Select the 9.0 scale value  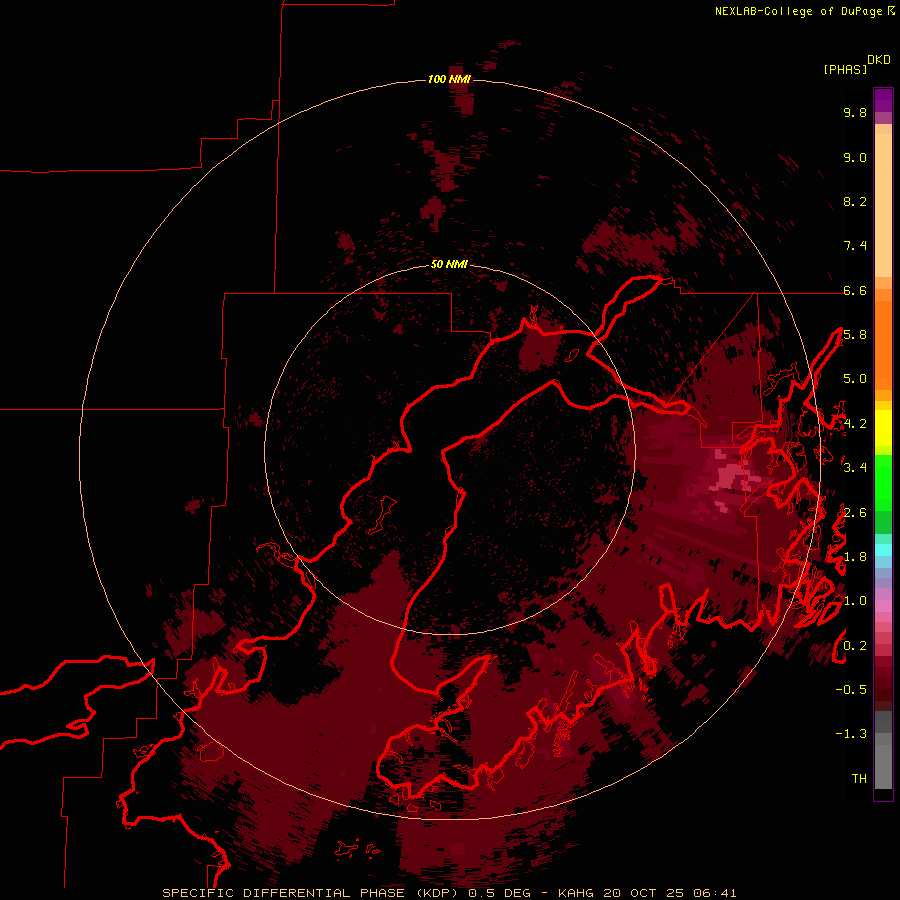point(855,157)
